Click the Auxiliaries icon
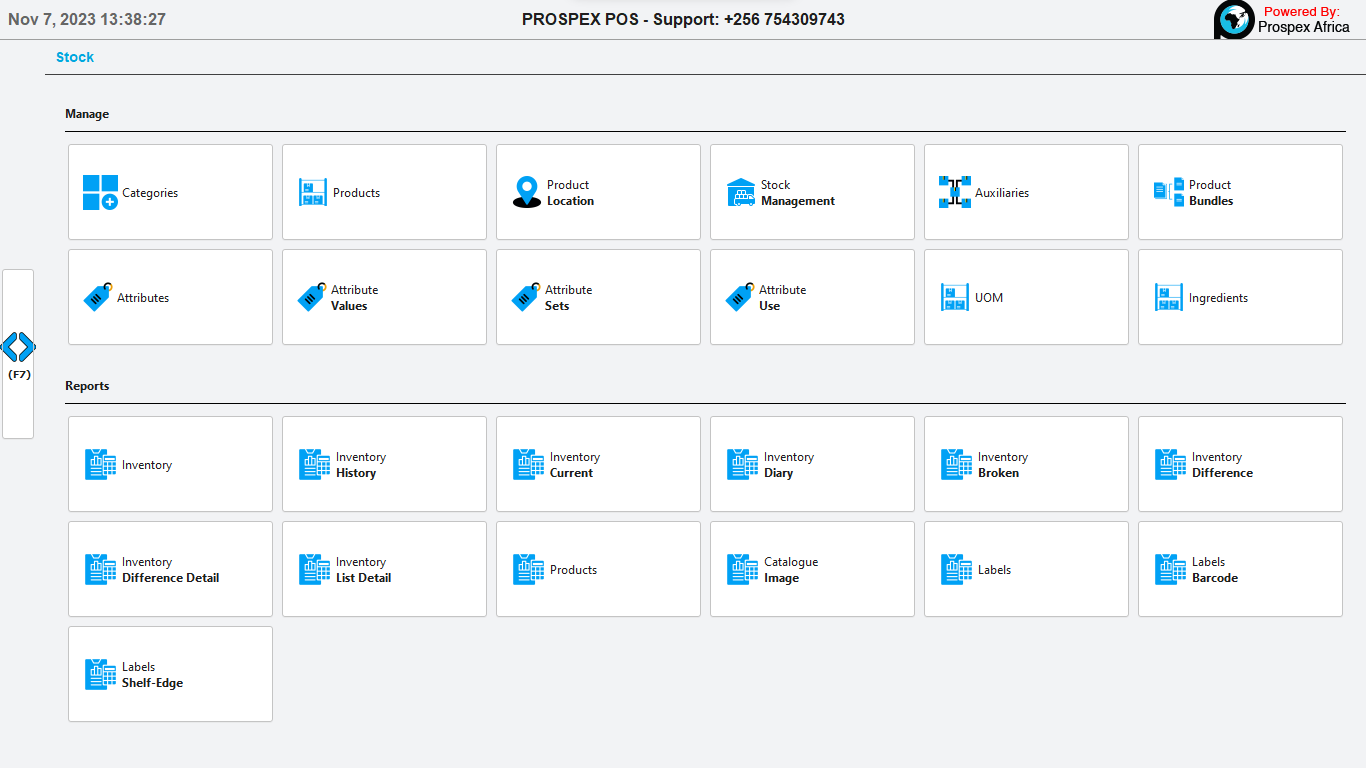This screenshot has height=768, width=1366. coord(955,192)
